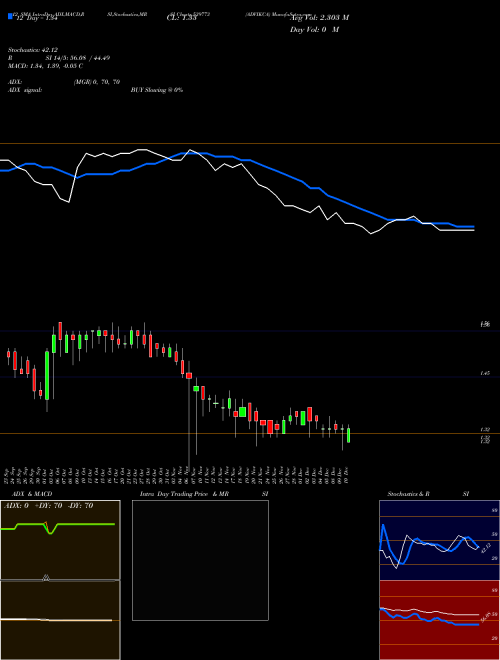The width and height of the screenshot is (500, 660).
Task: Click the '42.12' label on the stochastics line
Action: (485, 548)
